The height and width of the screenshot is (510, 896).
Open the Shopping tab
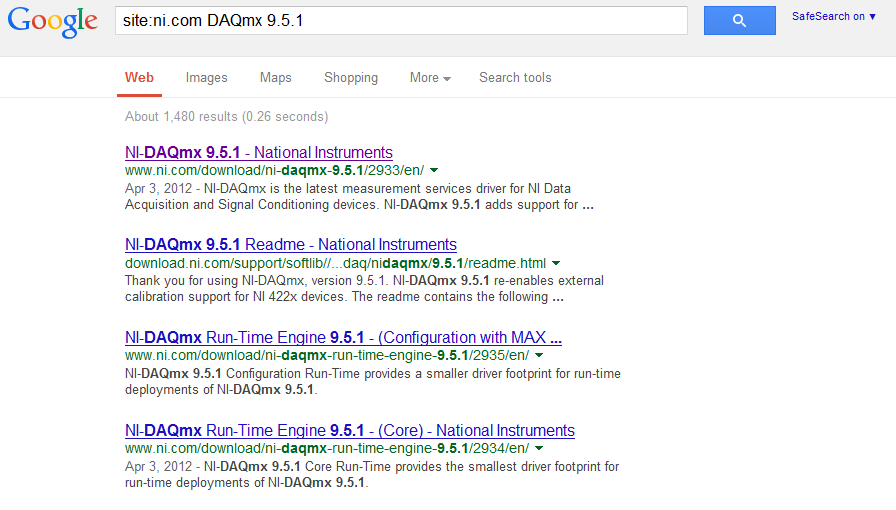click(351, 78)
